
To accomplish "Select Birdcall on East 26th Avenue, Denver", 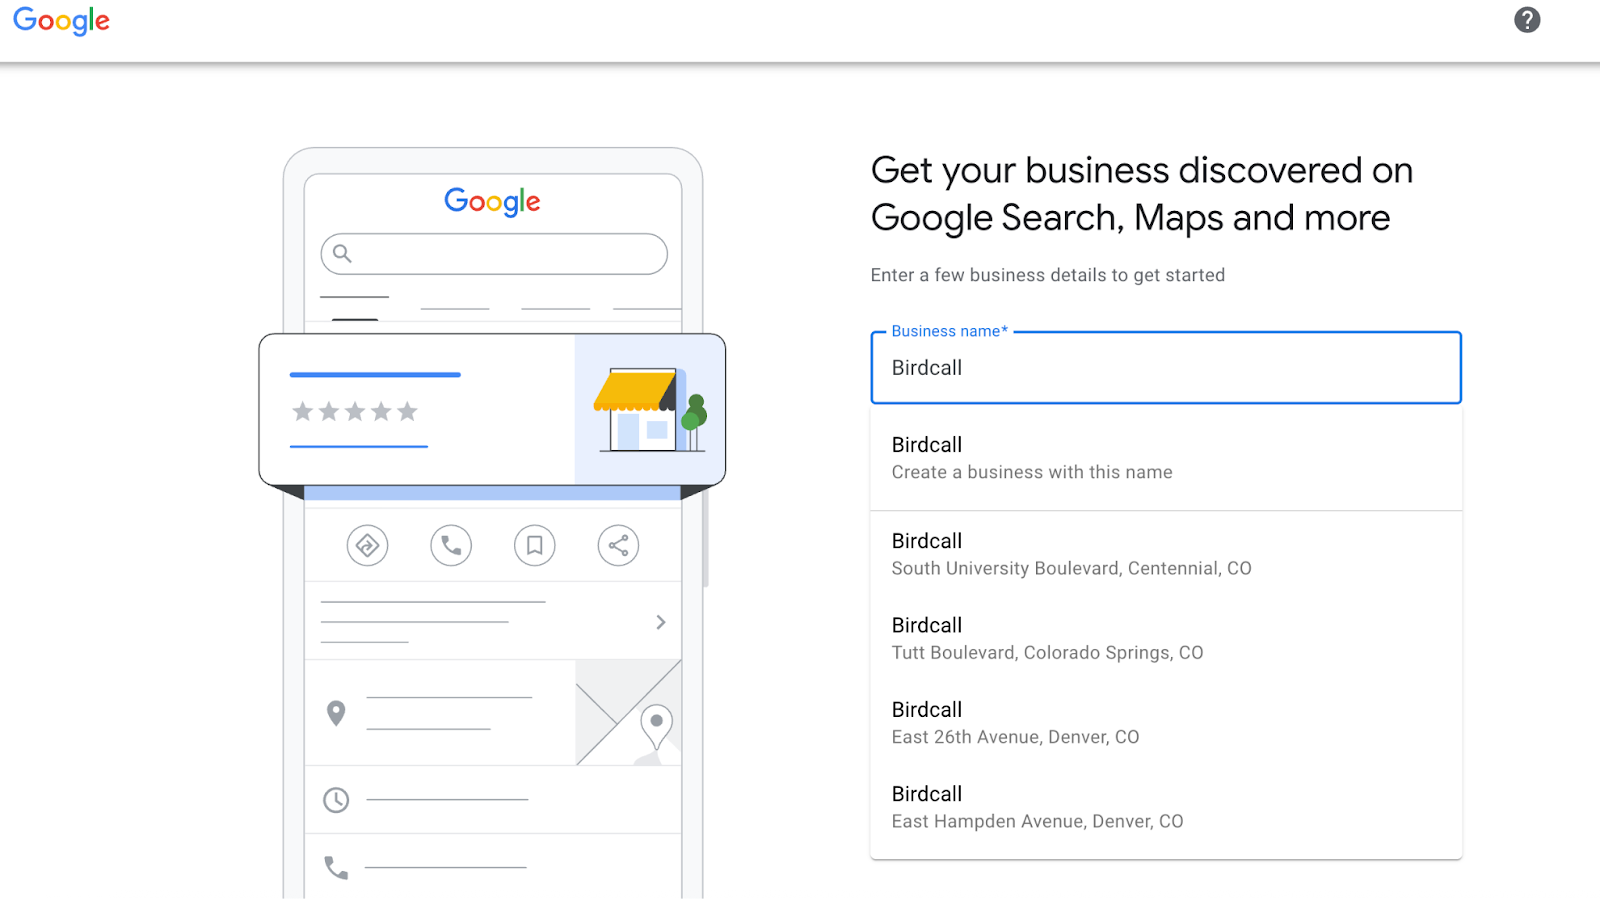I will tap(1166, 723).
